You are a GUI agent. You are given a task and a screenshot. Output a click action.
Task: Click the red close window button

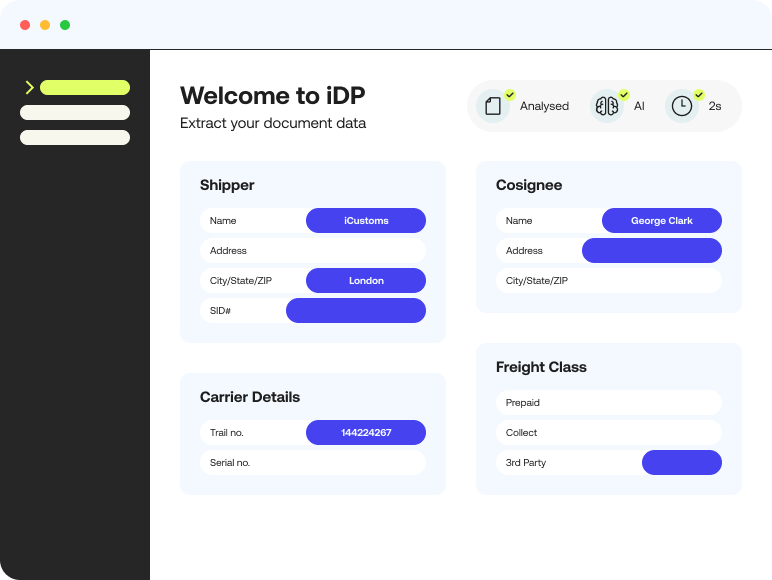pyautogui.click(x=25, y=25)
